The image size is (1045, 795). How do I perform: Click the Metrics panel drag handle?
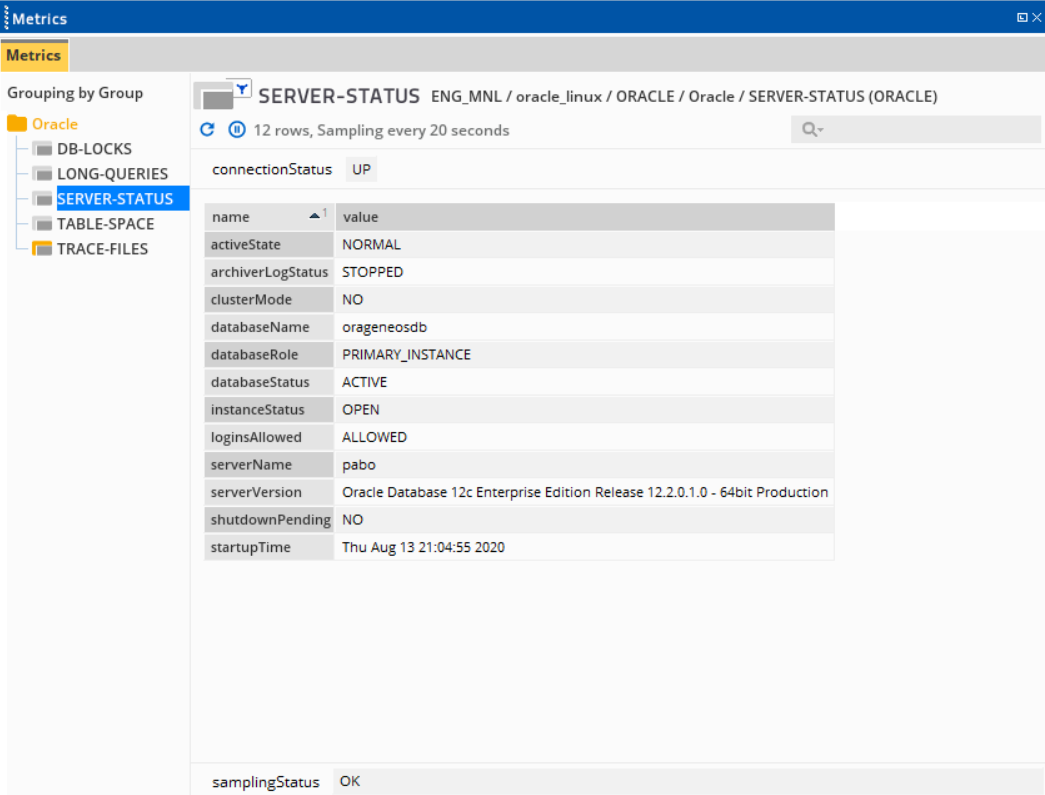click(x=6, y=18)
